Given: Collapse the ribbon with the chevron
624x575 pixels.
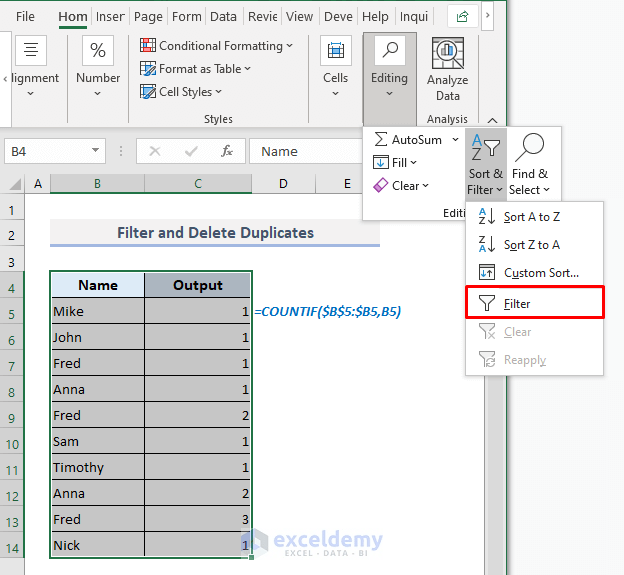Looking at the screenshot, I should [x=492, y=120].
